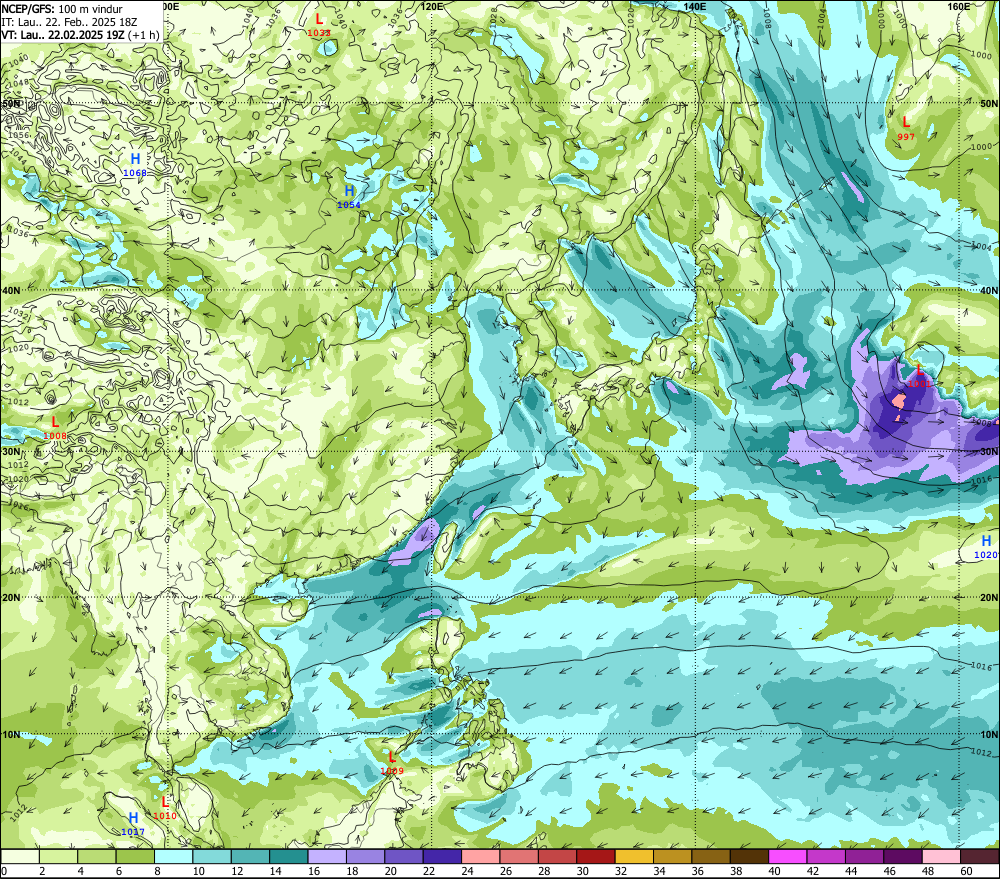Viewport: 1000px width, 879px height.
Task: Pick the legend swatch between 20 and 22
Action: [x=404, y=856]
